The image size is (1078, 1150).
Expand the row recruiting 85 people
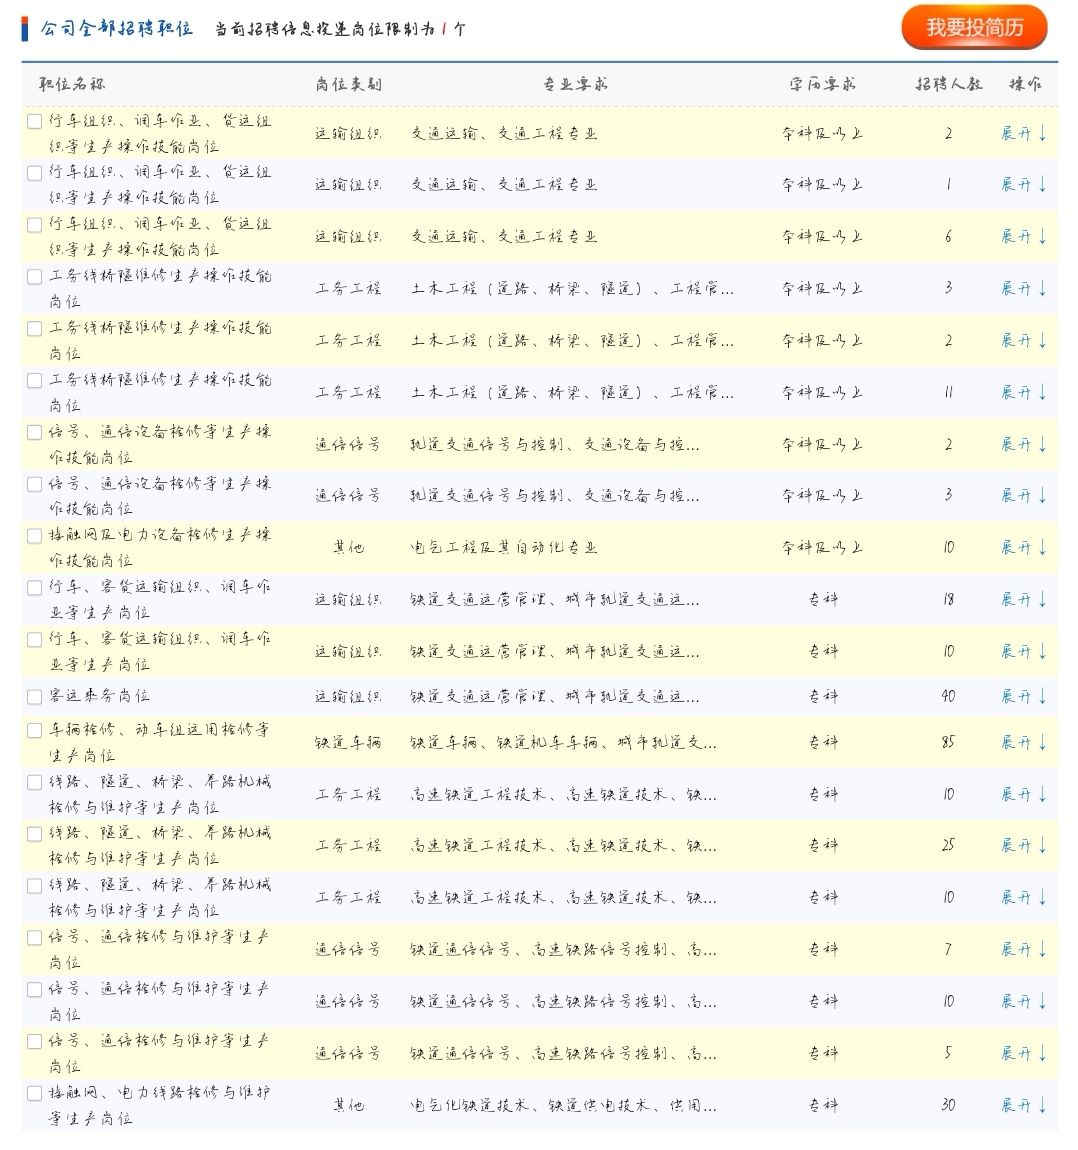tap(1022, 743)
